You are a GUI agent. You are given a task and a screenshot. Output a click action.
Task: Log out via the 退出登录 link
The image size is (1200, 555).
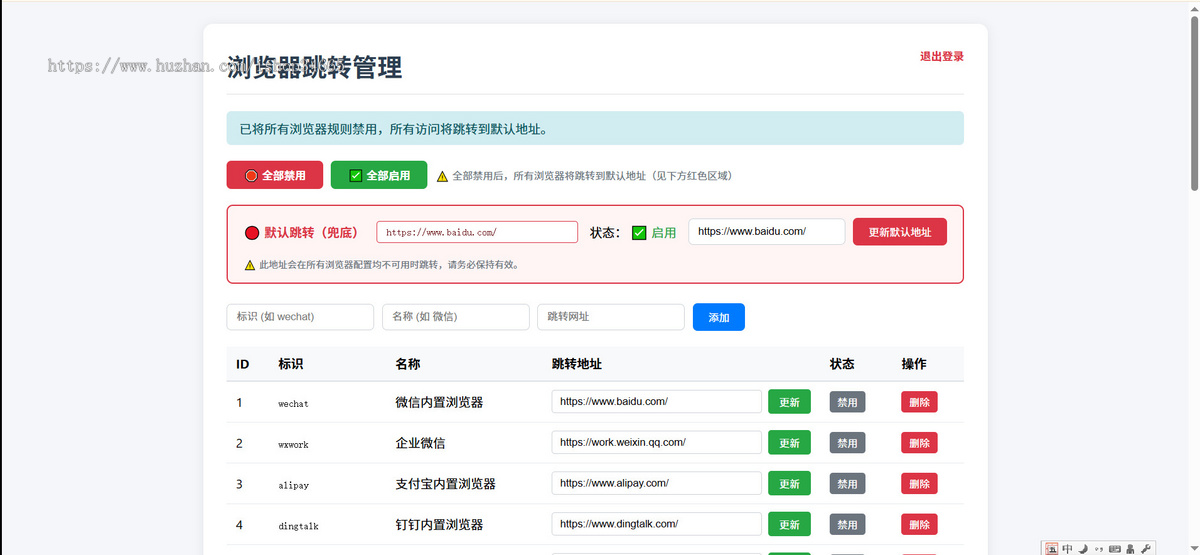(942, 57)
